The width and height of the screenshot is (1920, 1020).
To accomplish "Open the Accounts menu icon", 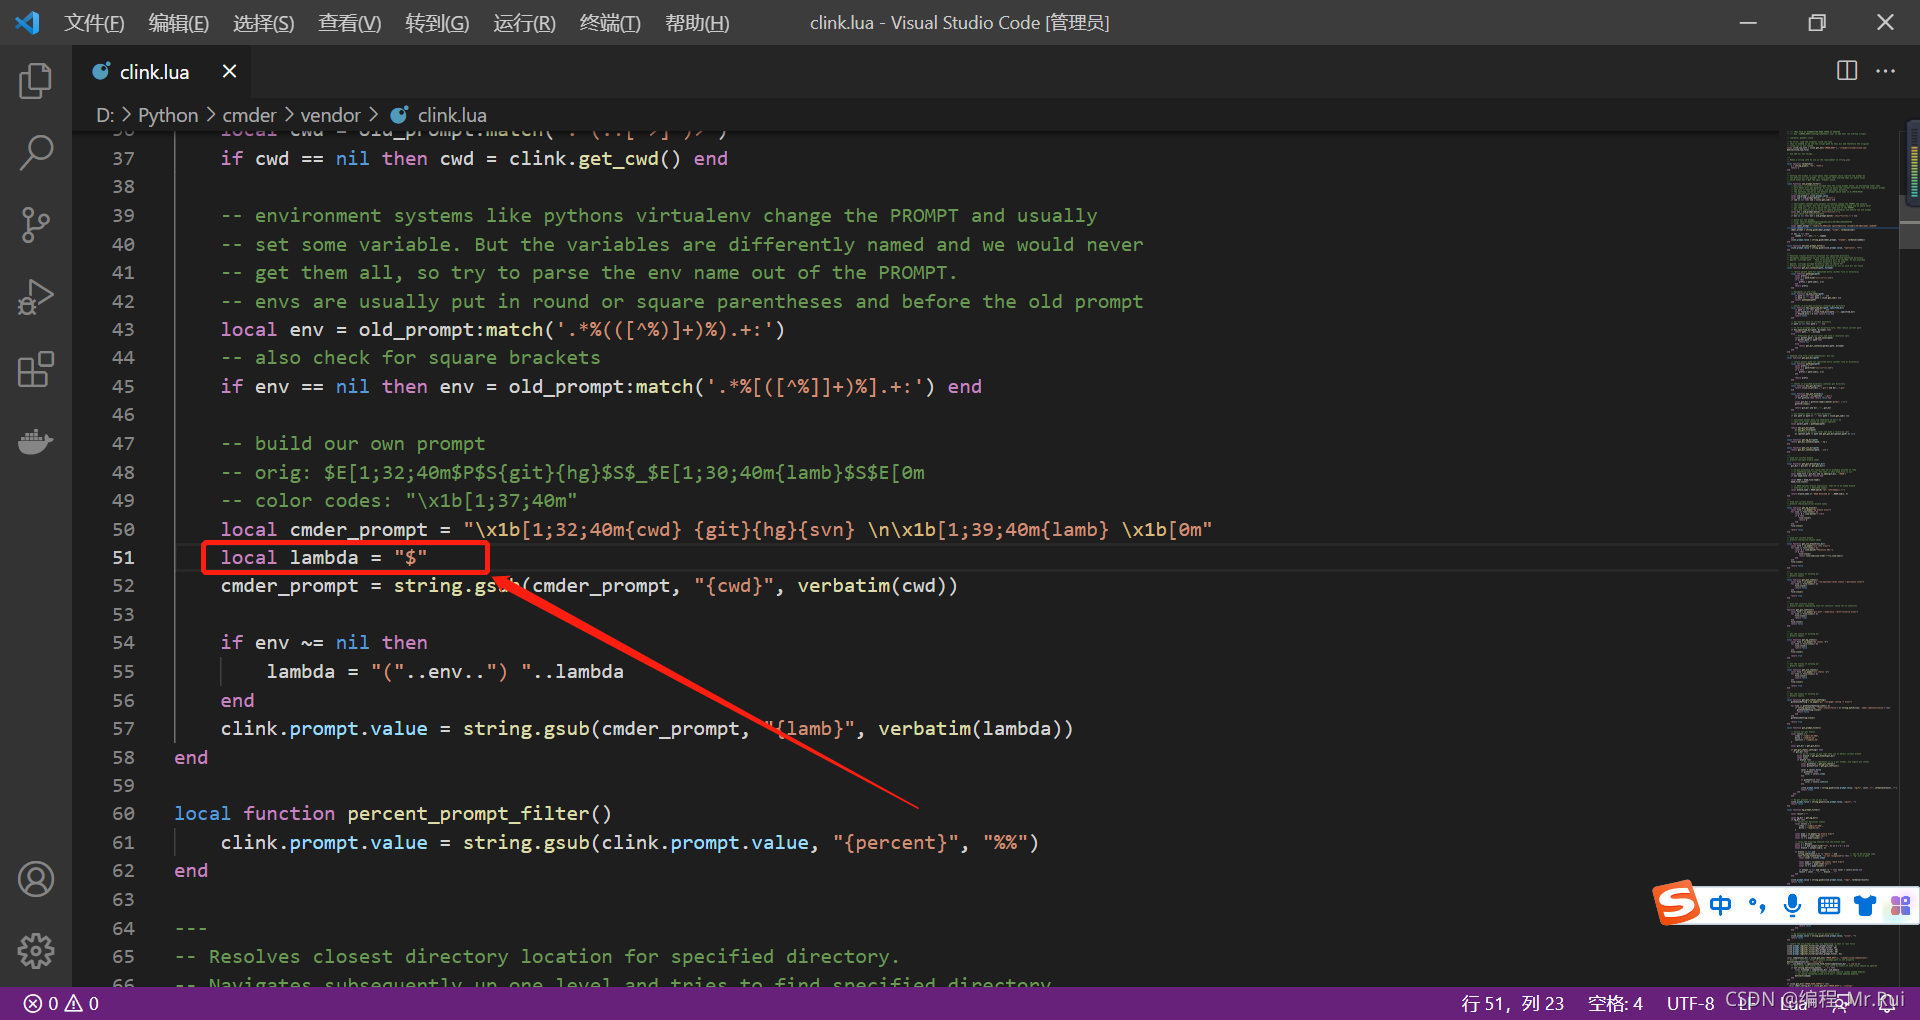I will tap(36, 879).
